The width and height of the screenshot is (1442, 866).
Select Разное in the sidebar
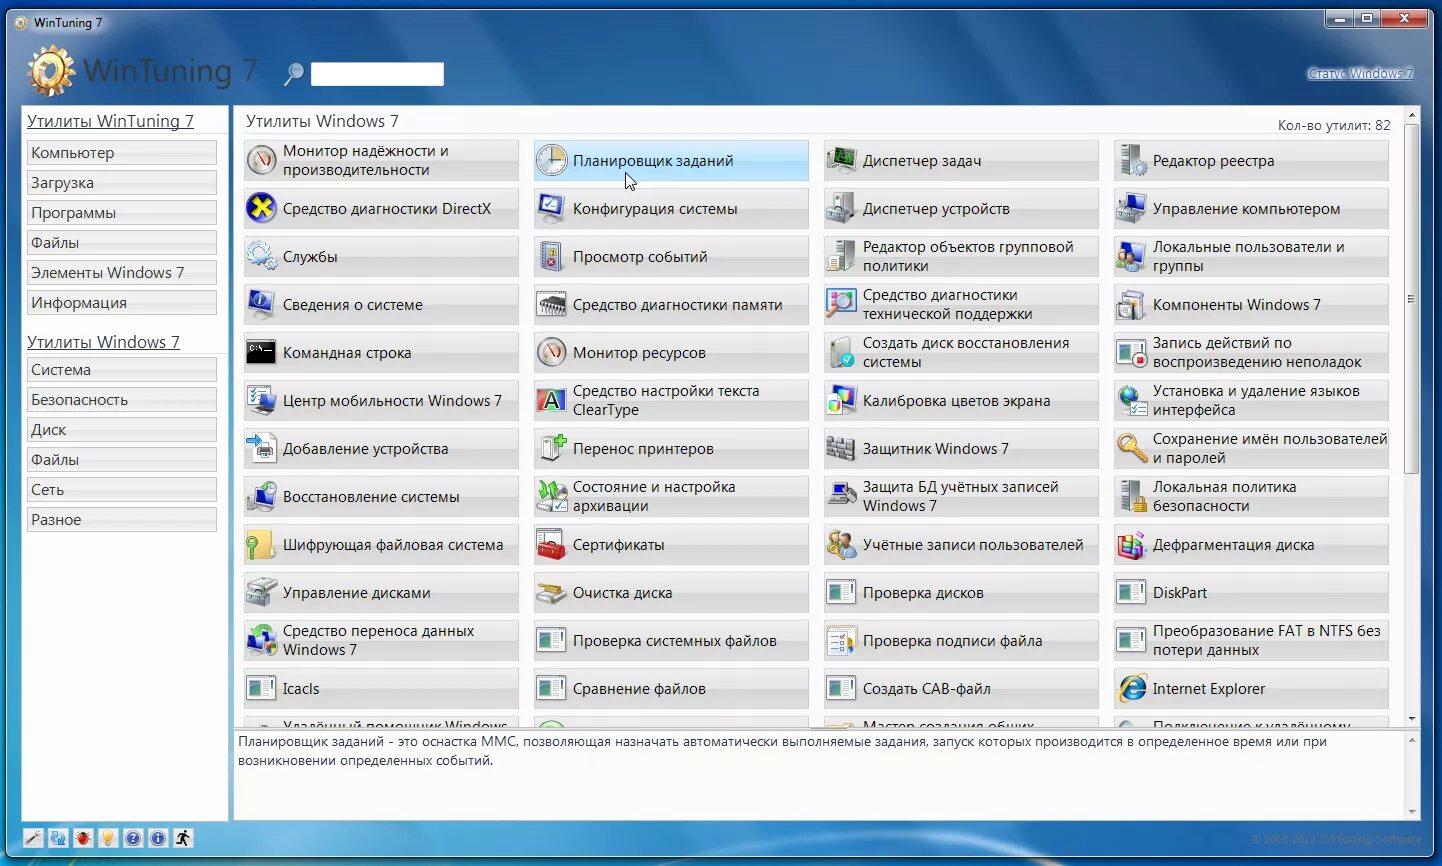(122, 520)
